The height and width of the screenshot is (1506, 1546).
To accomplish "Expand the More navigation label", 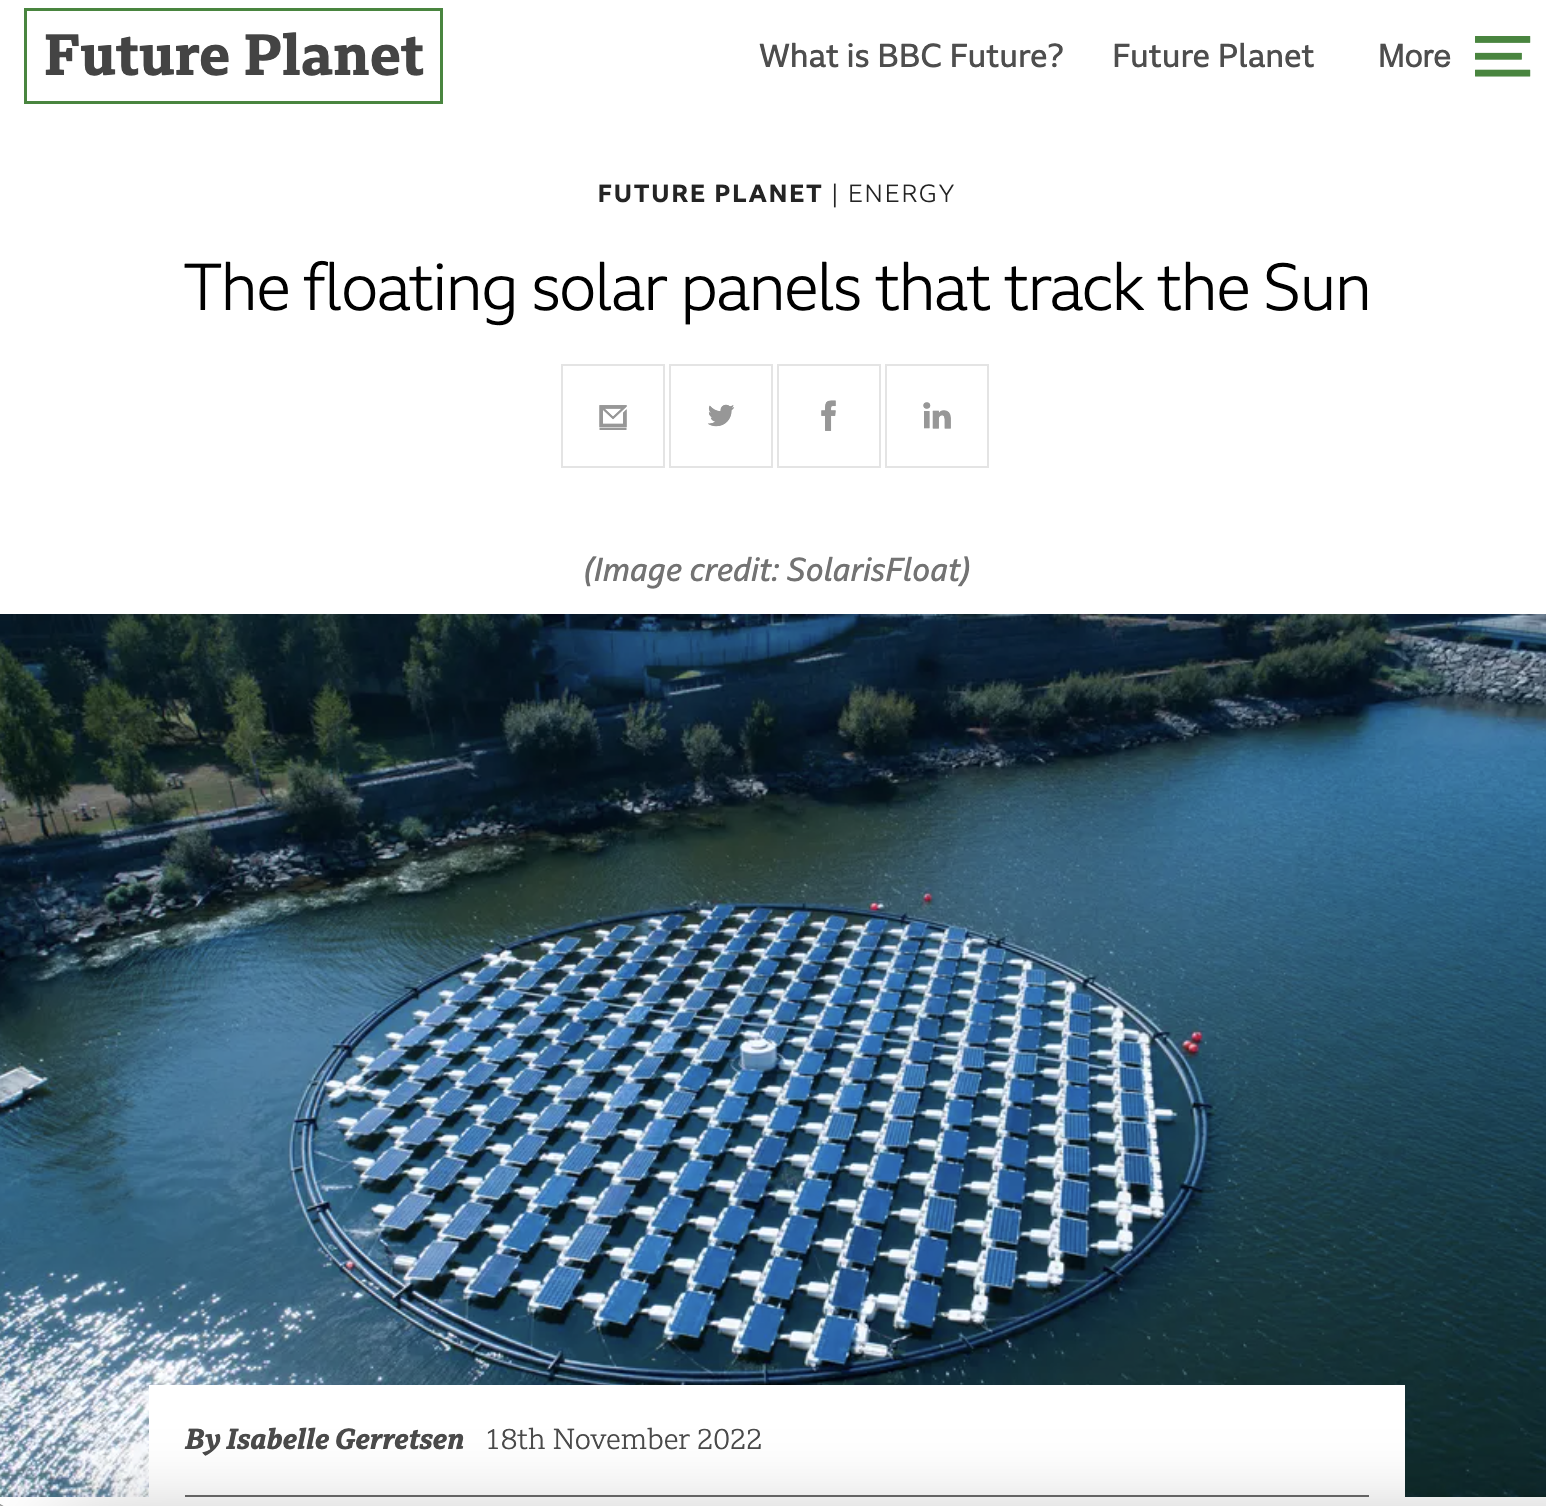I will [x=1413, y=56].
